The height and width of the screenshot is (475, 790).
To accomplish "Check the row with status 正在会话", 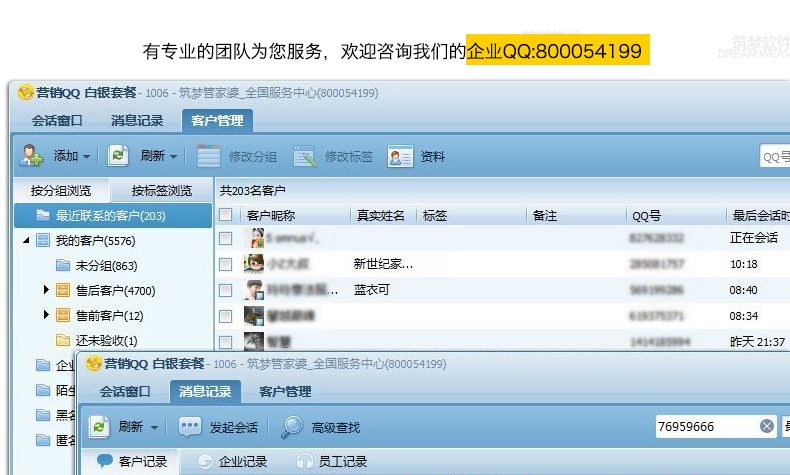I will pyautogui.click(x=226, y=238).
